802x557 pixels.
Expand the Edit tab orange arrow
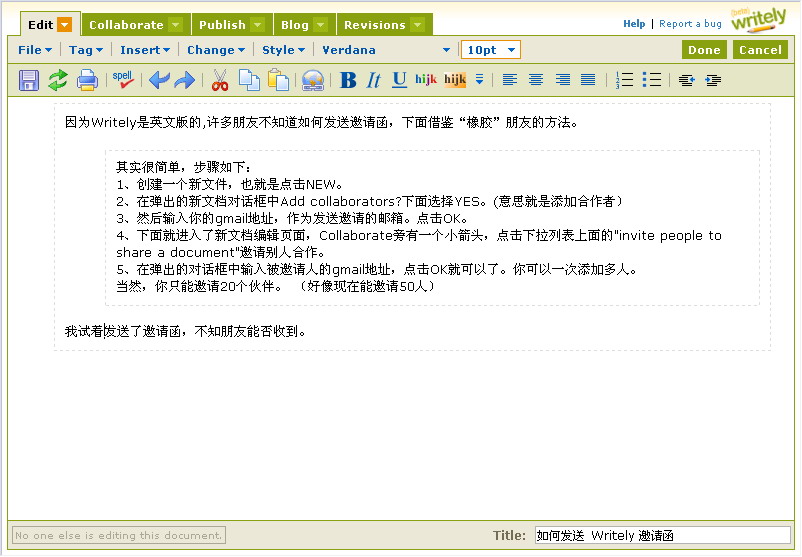(64, 25)
